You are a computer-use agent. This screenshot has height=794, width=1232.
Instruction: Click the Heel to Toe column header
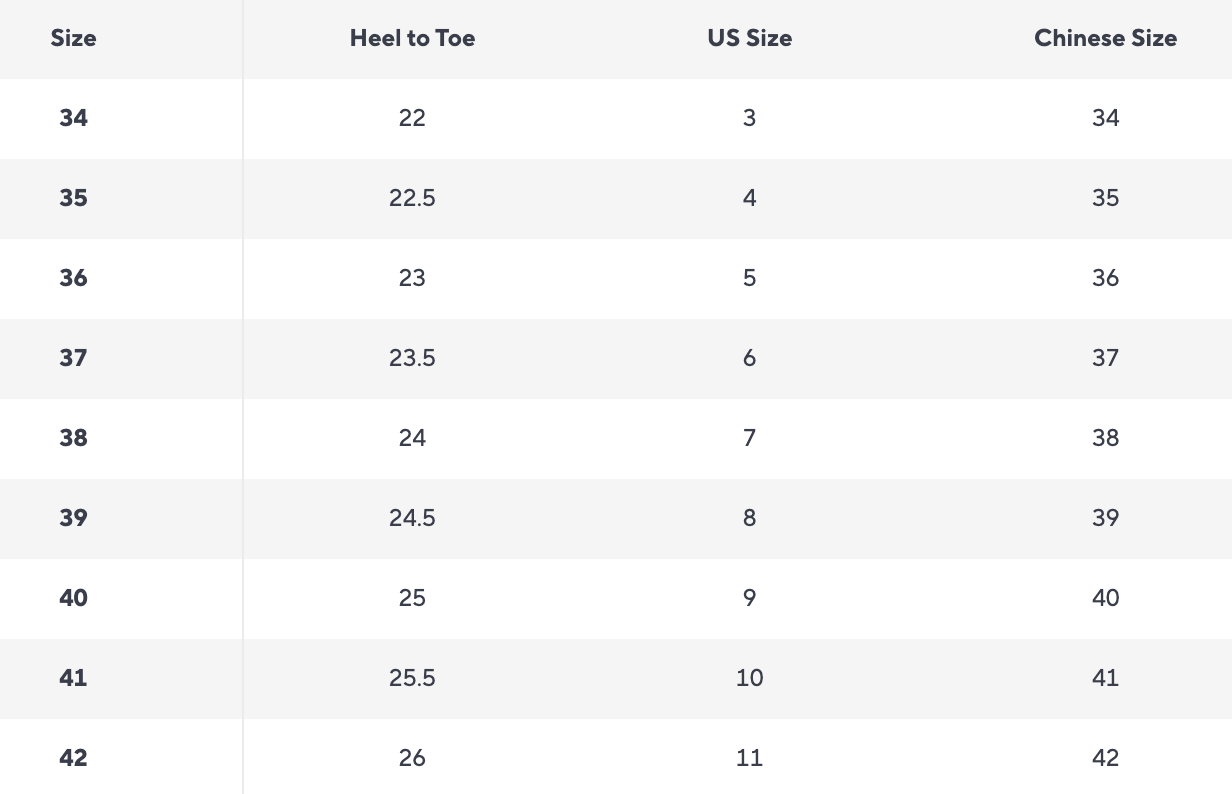[x=412, y=38]
